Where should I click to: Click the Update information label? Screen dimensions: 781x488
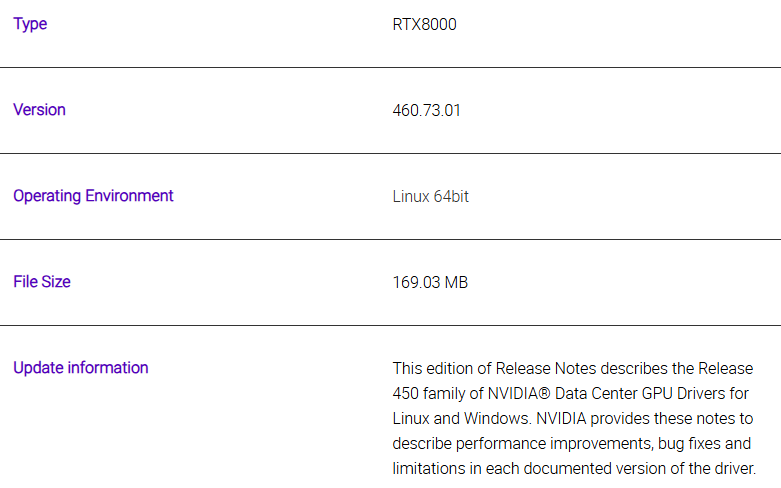click(80, 368)
